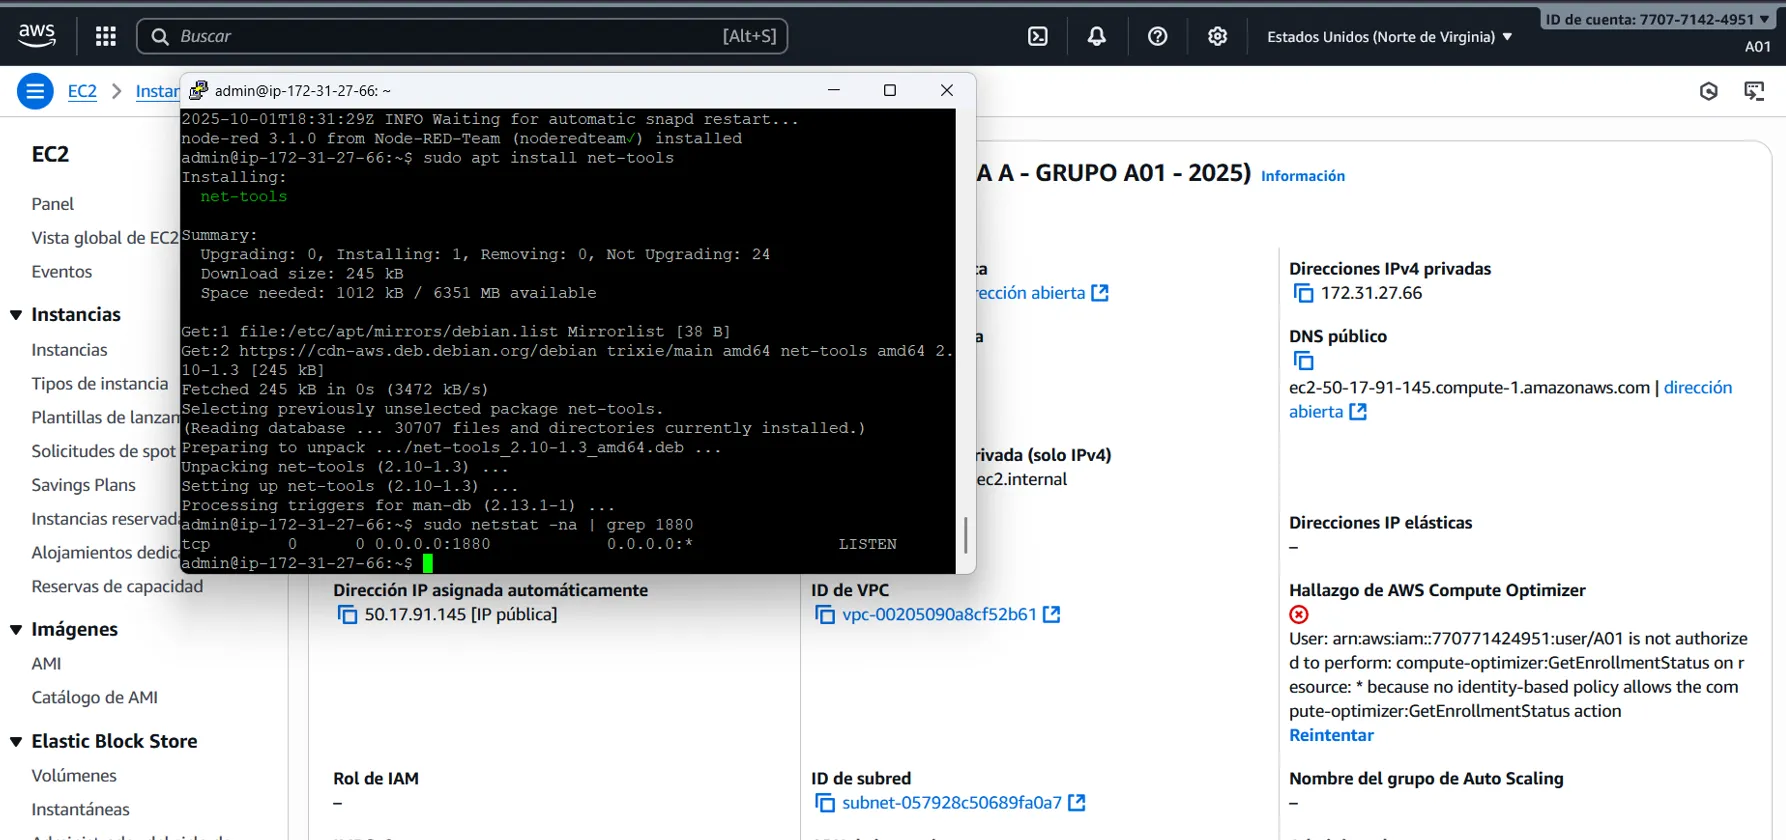
Task: Copy the subnet ID value
Action: coord(825,803)
